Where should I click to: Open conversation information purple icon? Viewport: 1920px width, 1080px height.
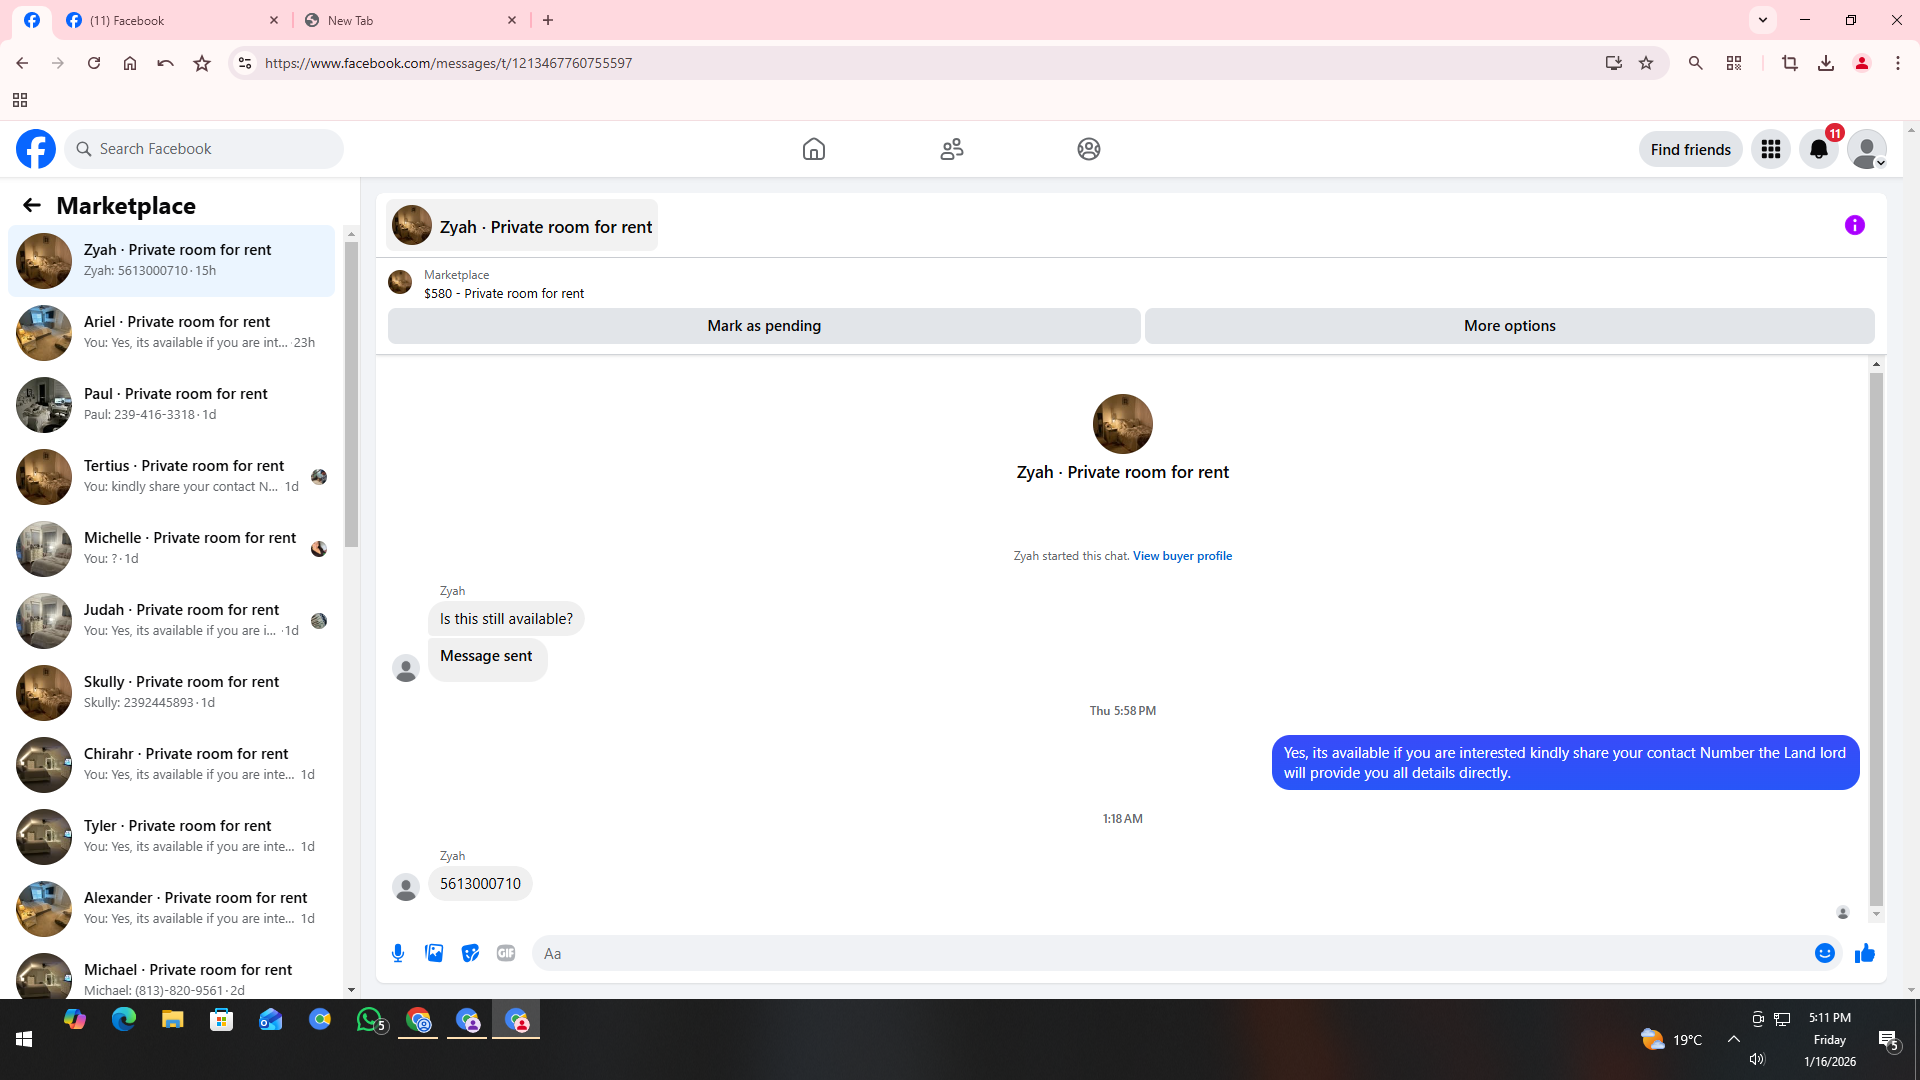(1854, 225)
